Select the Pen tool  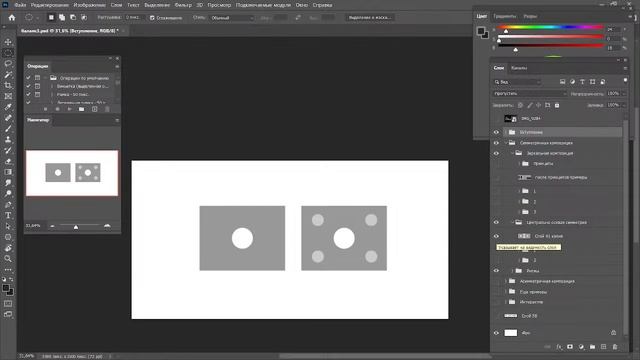[8, 204]
